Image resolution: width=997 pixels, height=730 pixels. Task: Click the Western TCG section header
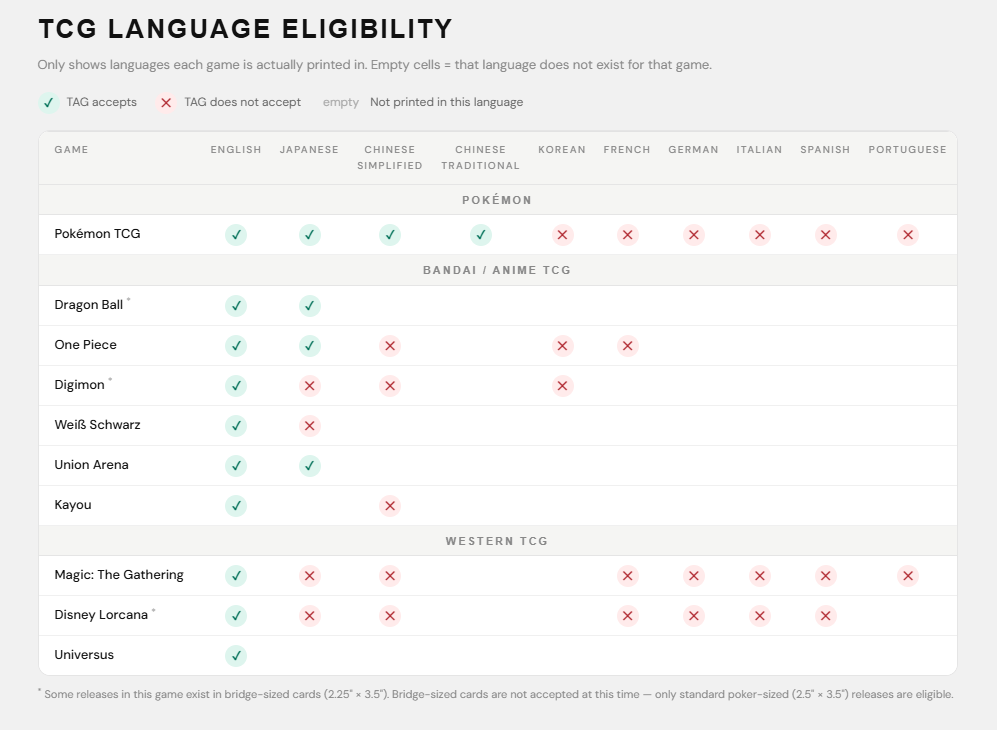click(497, 541)
